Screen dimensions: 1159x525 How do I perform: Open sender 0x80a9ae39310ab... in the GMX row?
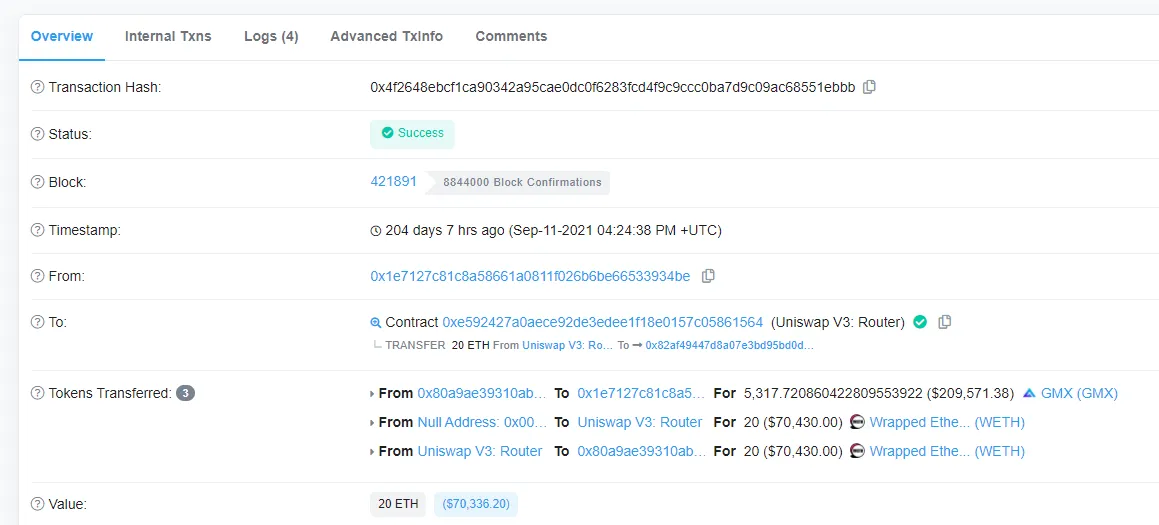pyautogui.click(x=483, y=393)
